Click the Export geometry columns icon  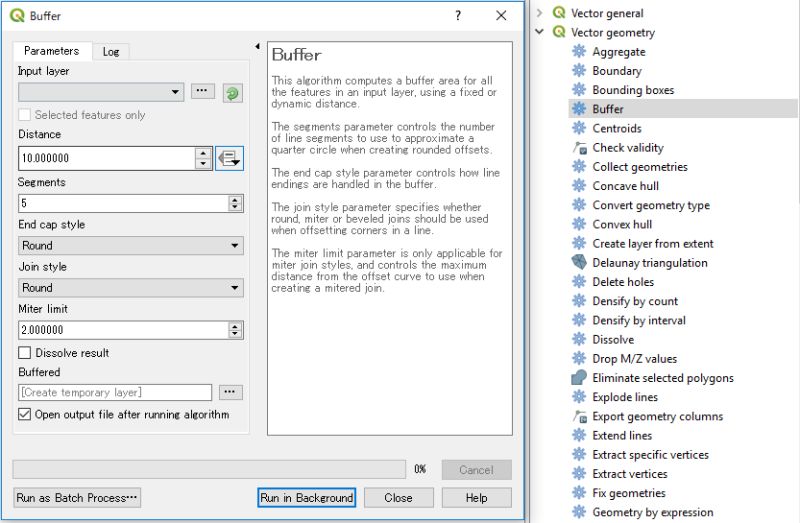[x=579, y=416]
